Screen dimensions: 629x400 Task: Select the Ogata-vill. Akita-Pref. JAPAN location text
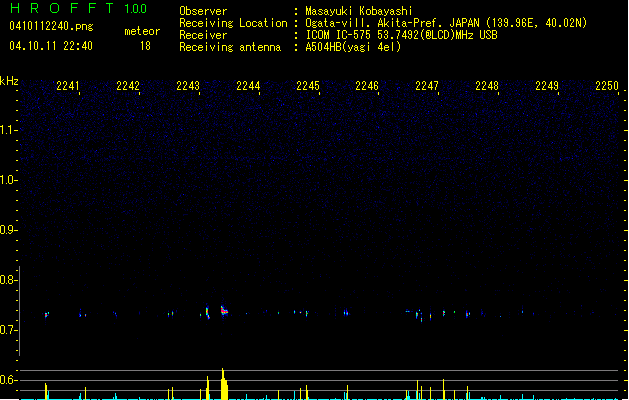tap(446, 23)
